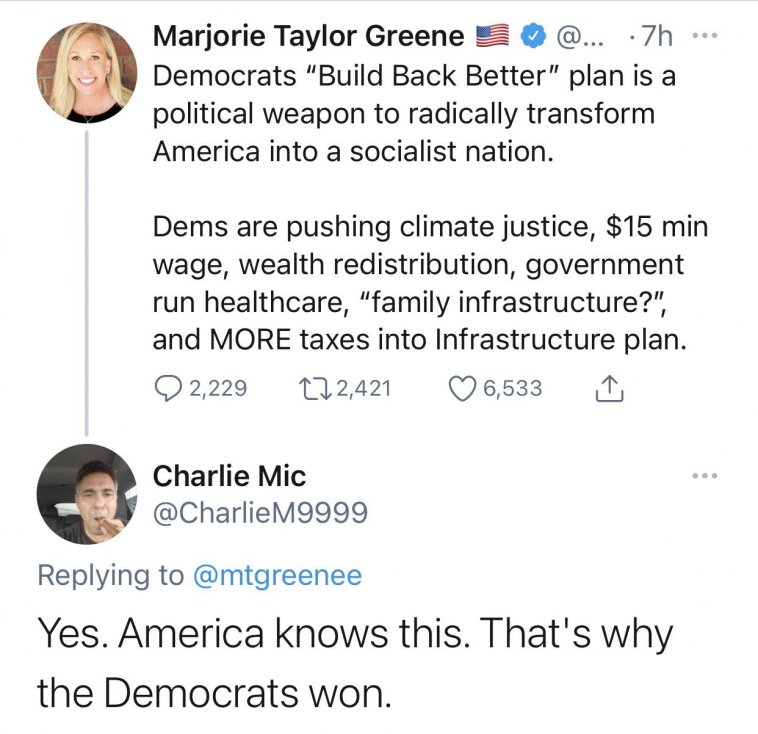Open the @CharlieM9999 handle

coord(260,513)
